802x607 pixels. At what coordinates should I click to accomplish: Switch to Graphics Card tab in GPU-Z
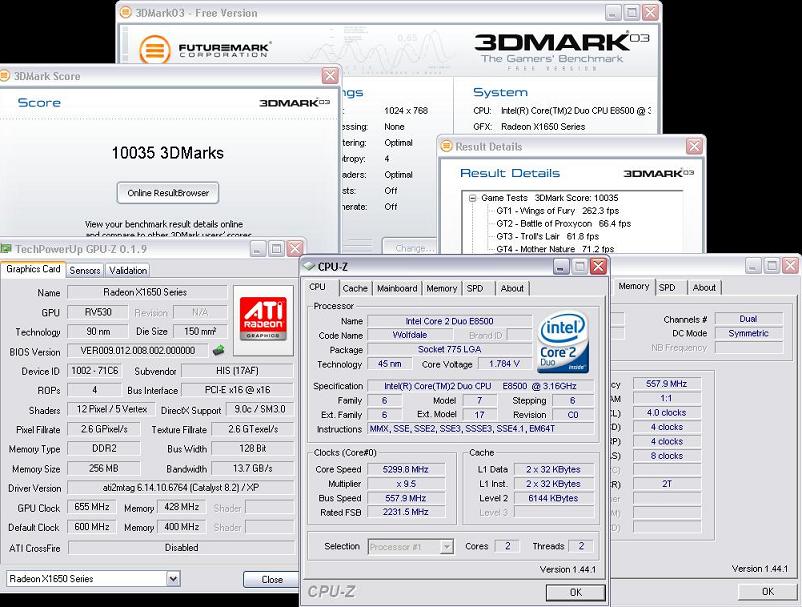33,269
